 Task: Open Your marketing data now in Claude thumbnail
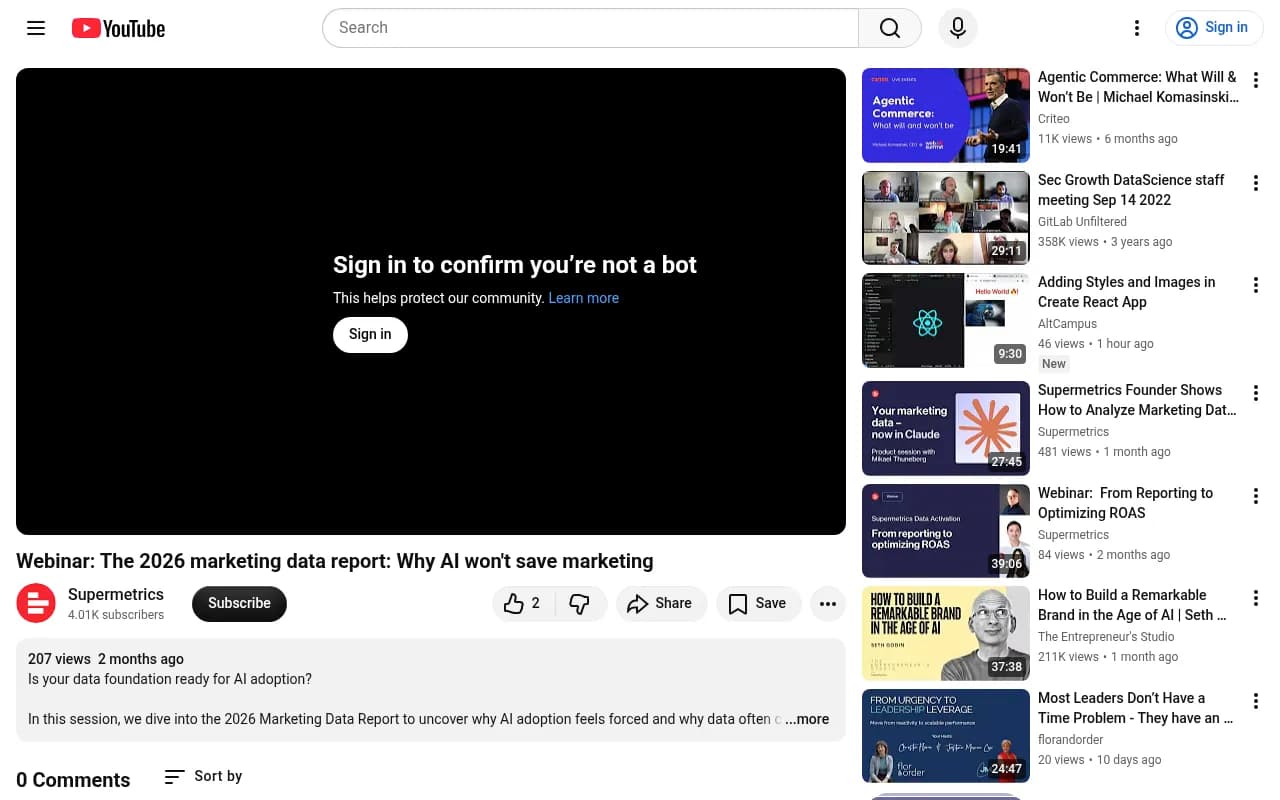coord(946,428)
